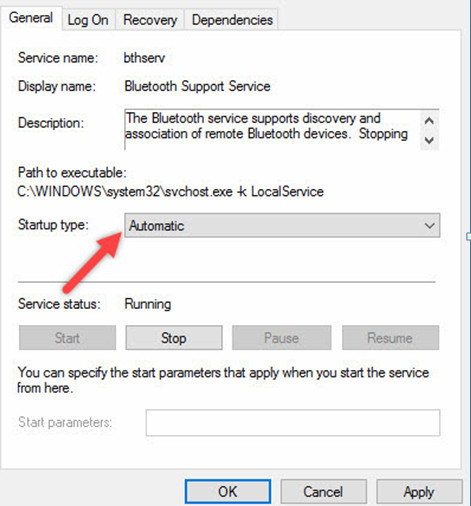Open the Log On tab

coord(88,20)
